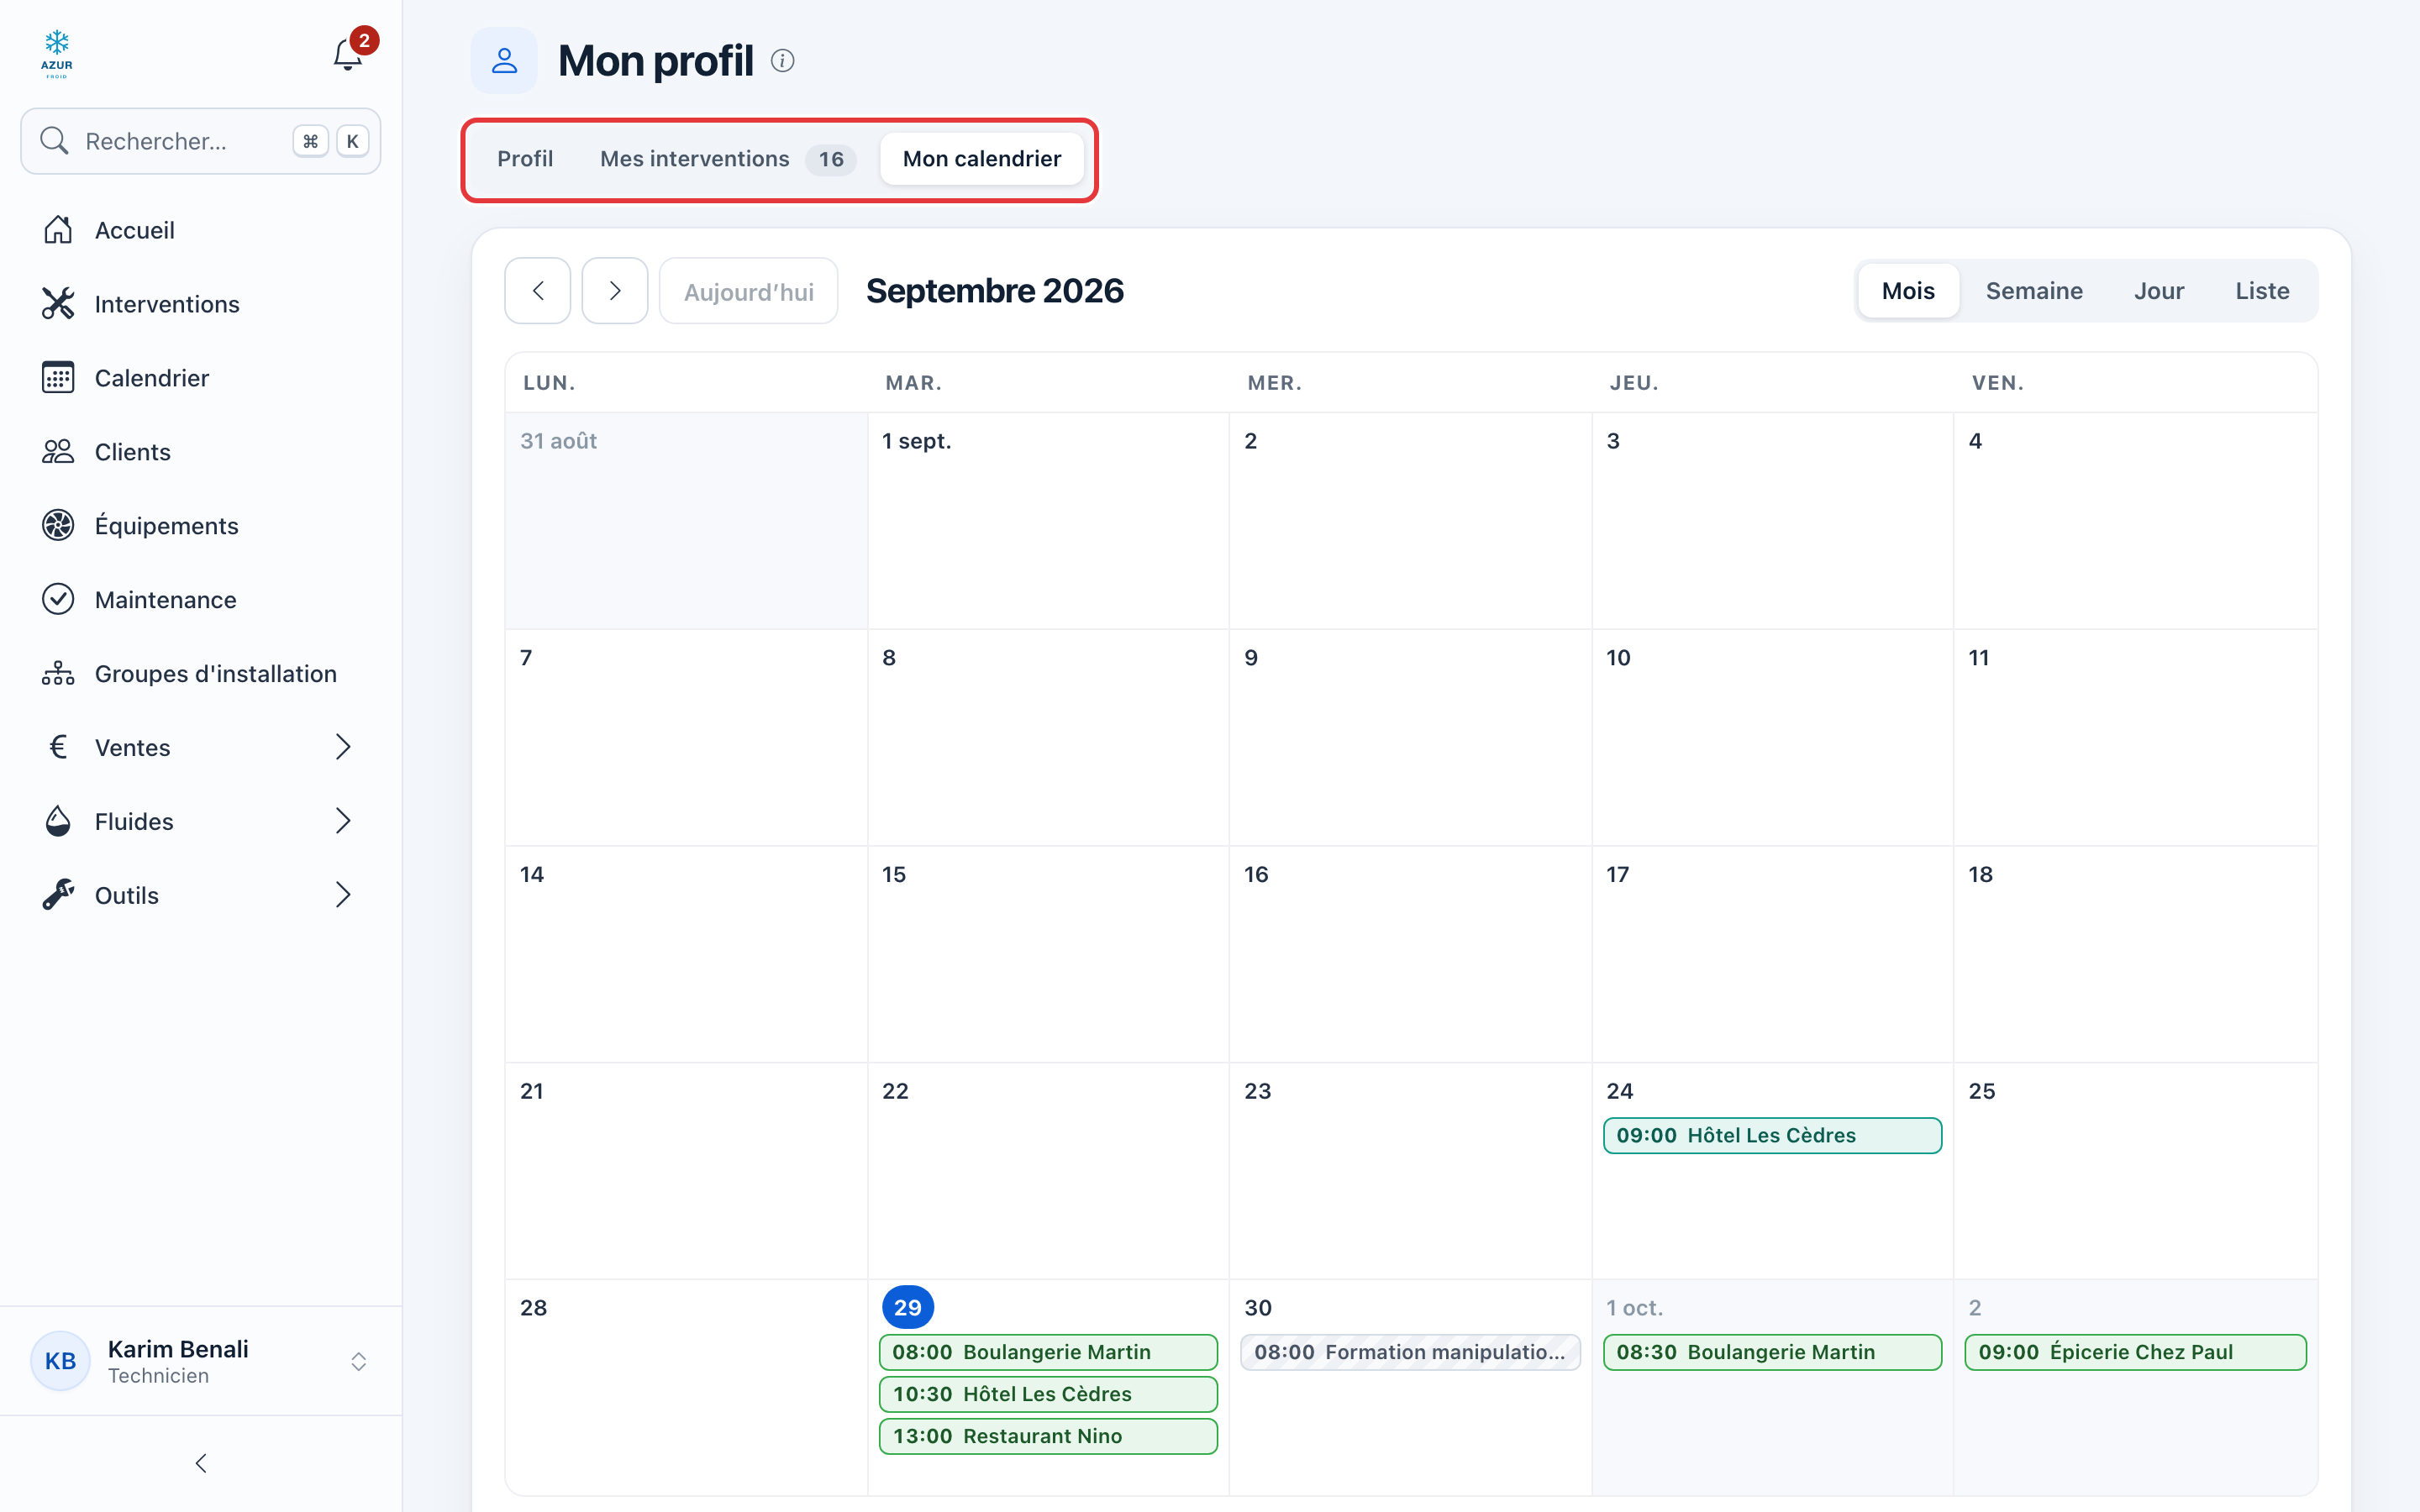
Task: Open the notifications bell
Action: (347, 55)
